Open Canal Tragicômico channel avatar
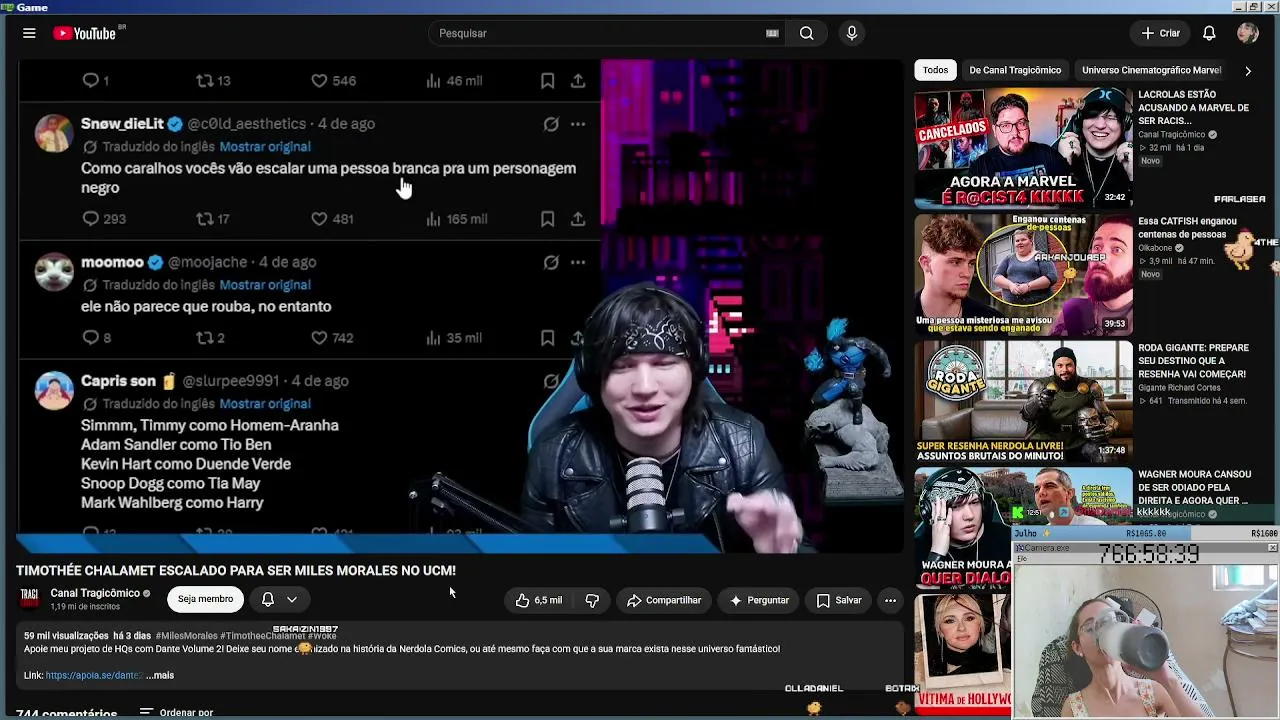This screenshot has height=720, width=1280. point(29,598)
